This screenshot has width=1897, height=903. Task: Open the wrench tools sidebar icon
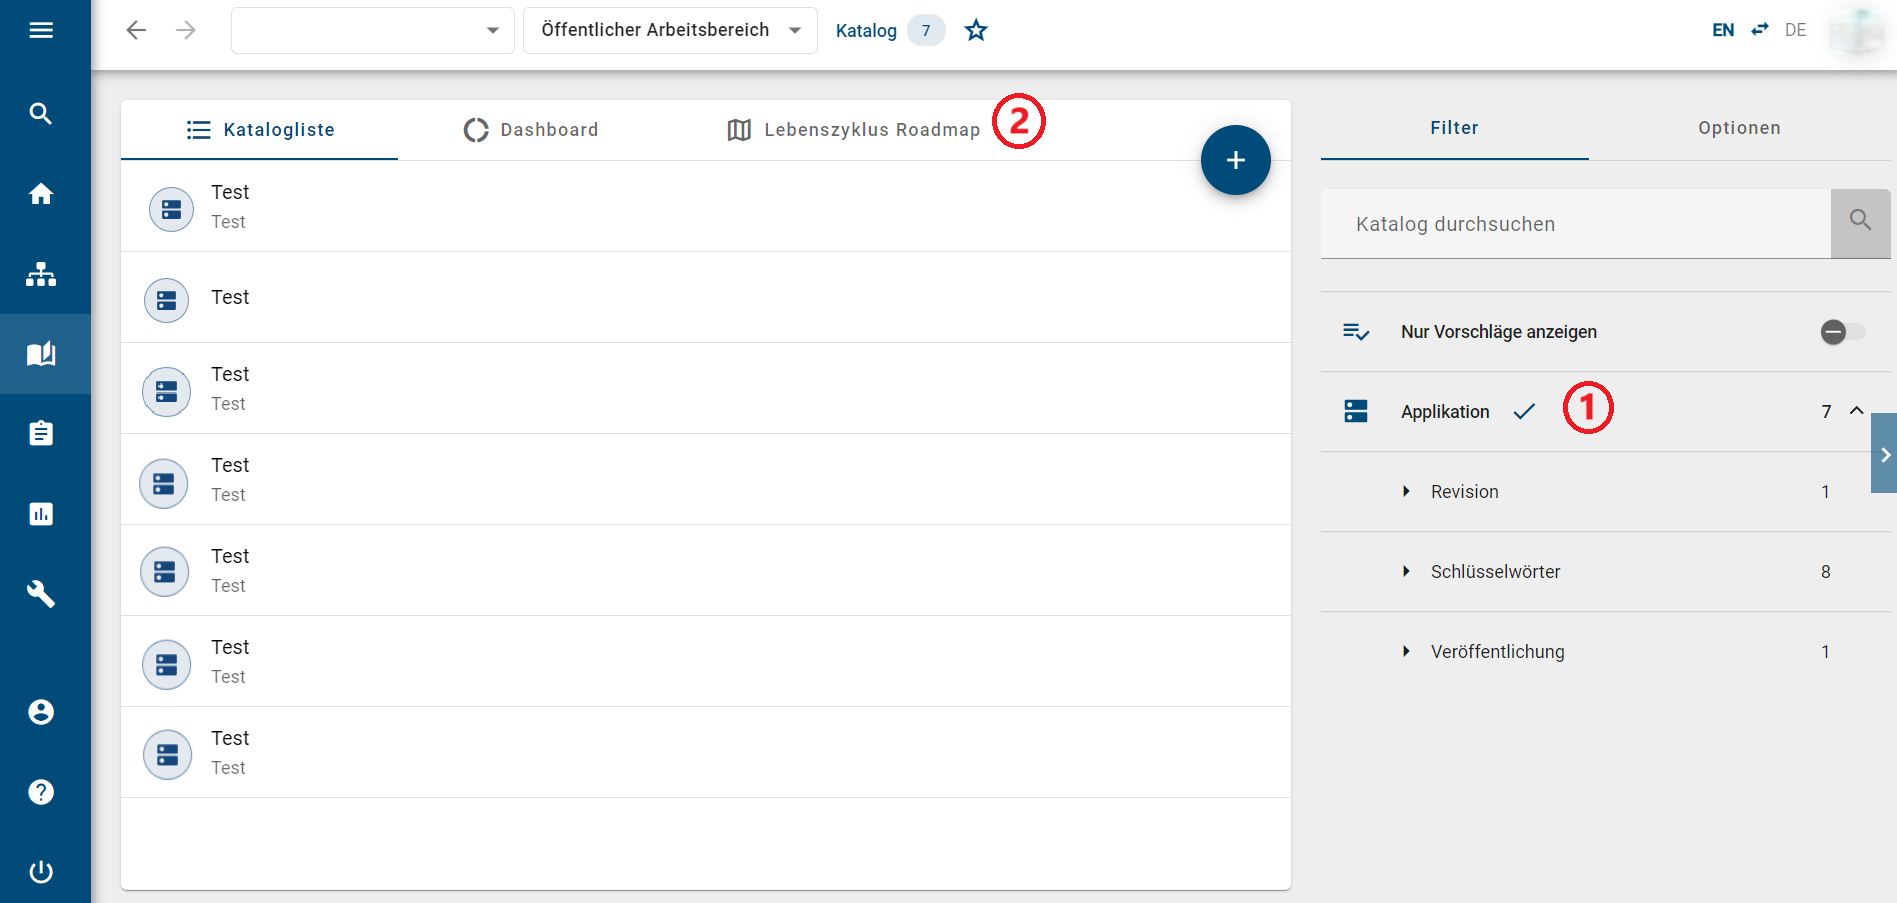click(41, 594)
